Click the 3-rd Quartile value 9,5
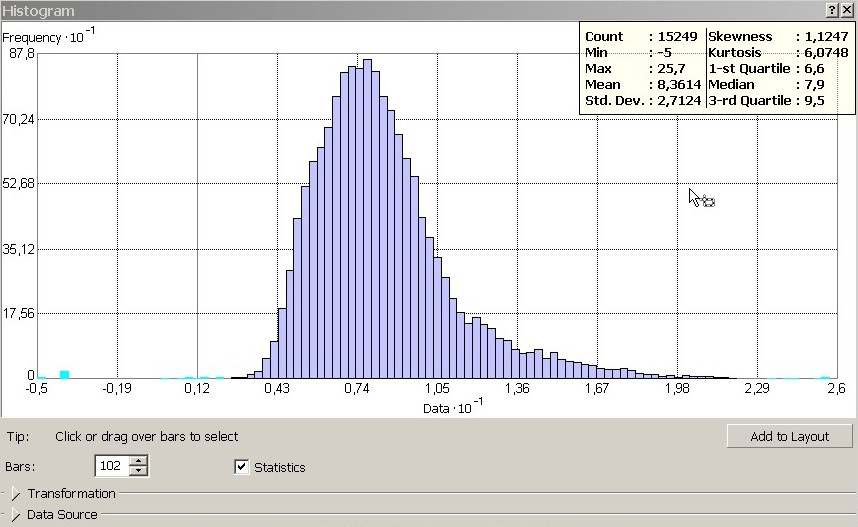Viewport: 858px width, 527px height. click(x=814, y=101)
